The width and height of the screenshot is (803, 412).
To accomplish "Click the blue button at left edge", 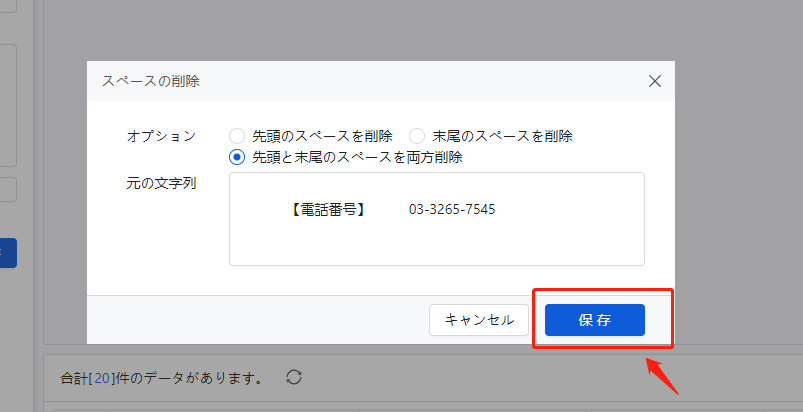I will coord(8,253).
